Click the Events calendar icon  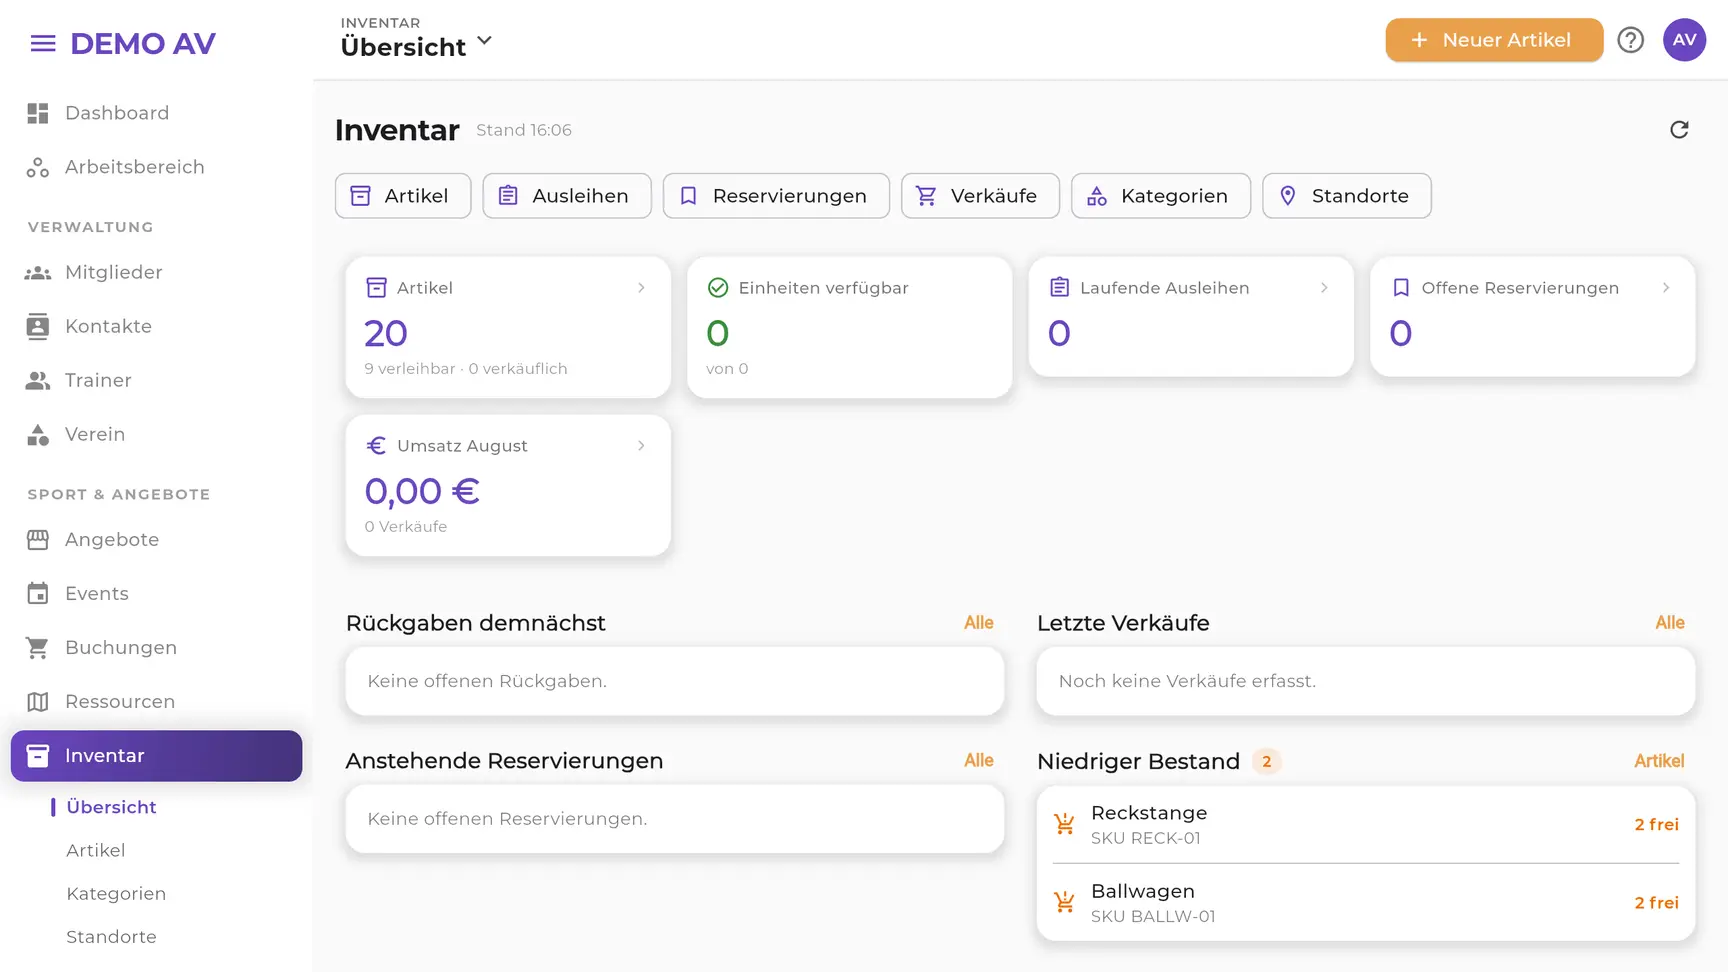pos(38,593)
